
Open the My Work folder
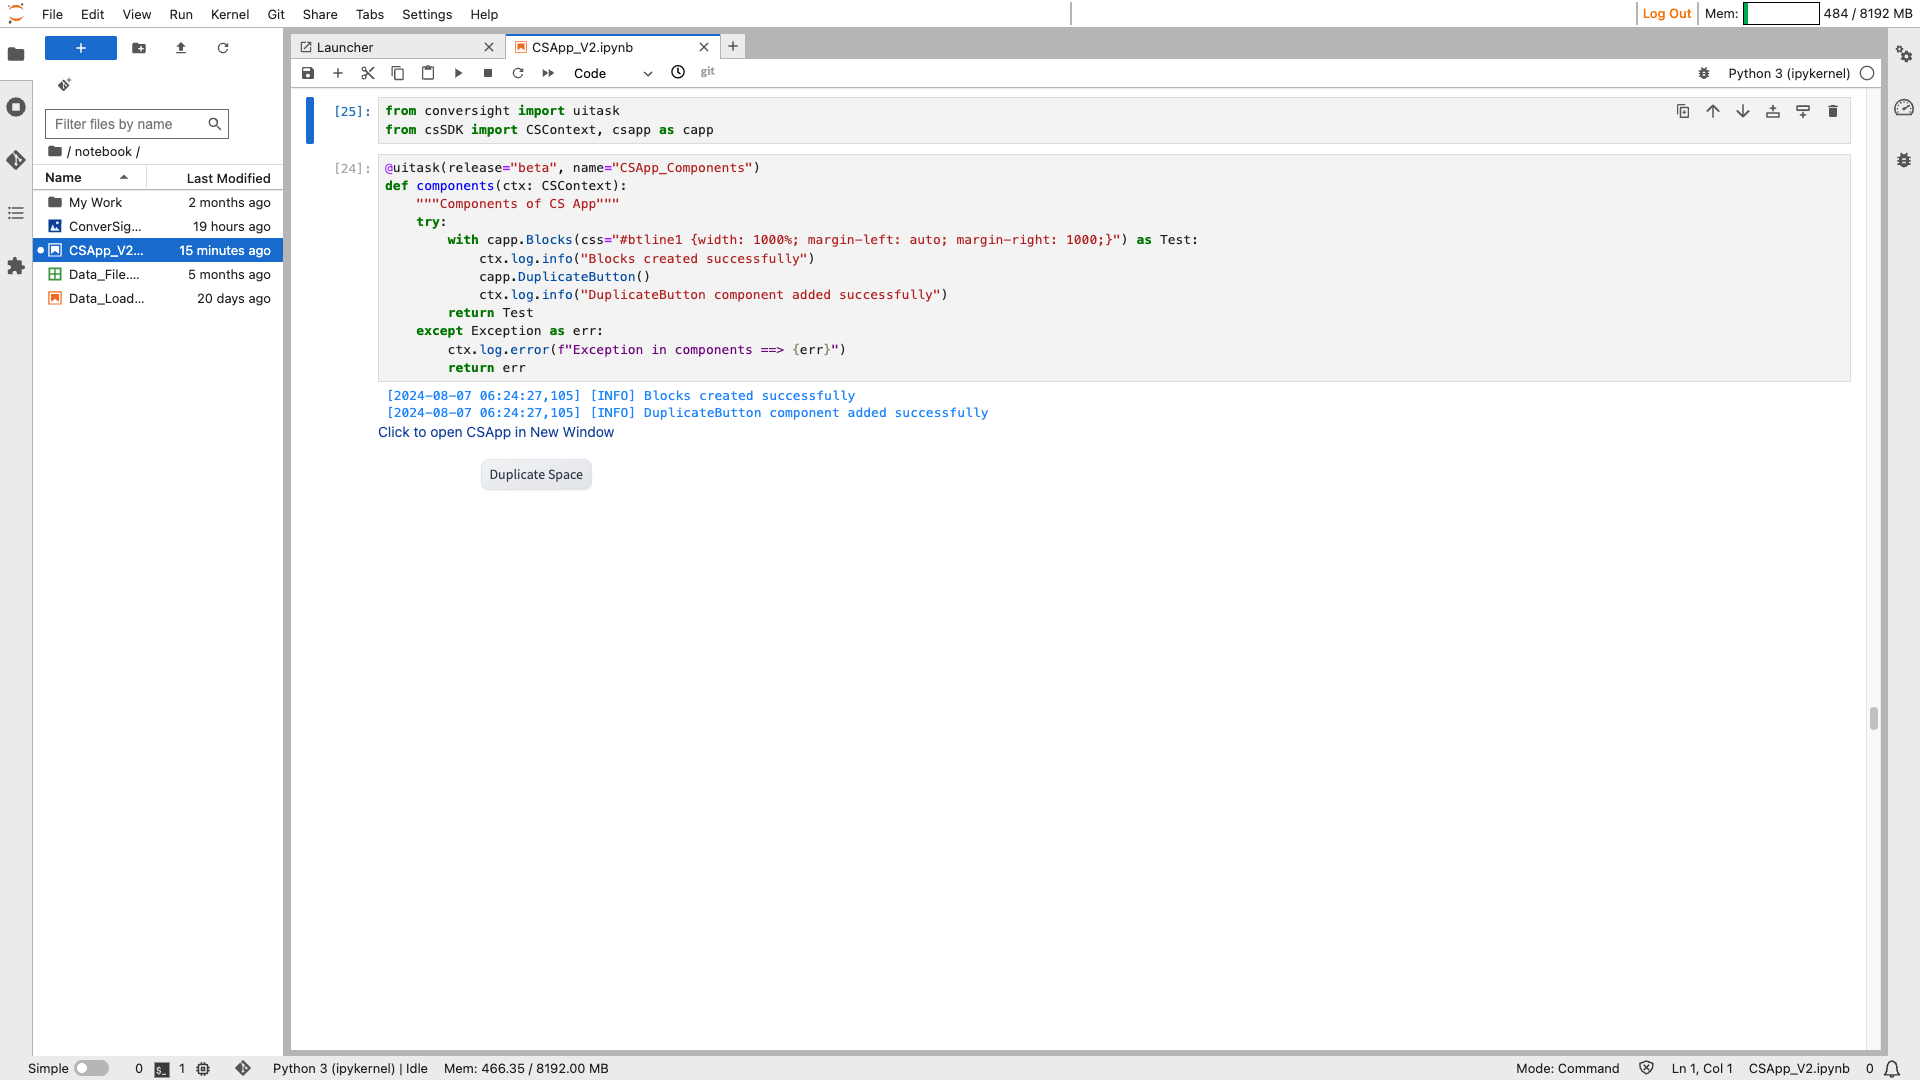[159, 202]
